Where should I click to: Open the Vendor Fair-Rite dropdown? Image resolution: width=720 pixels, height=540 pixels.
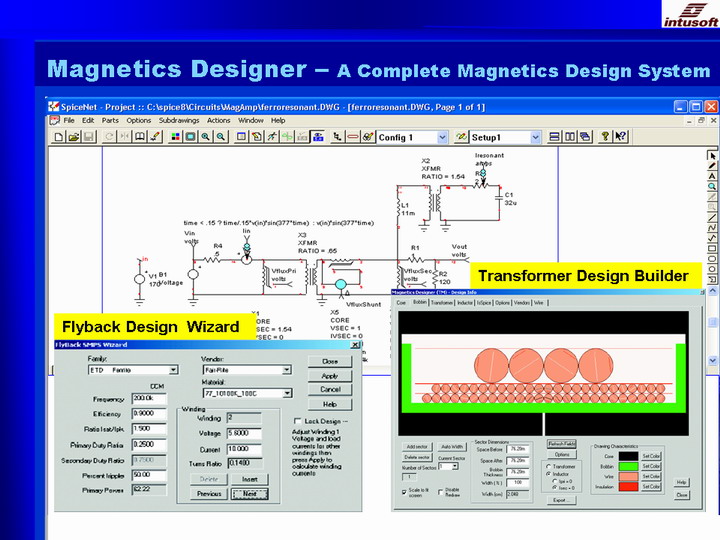click(x=287, y=370)
